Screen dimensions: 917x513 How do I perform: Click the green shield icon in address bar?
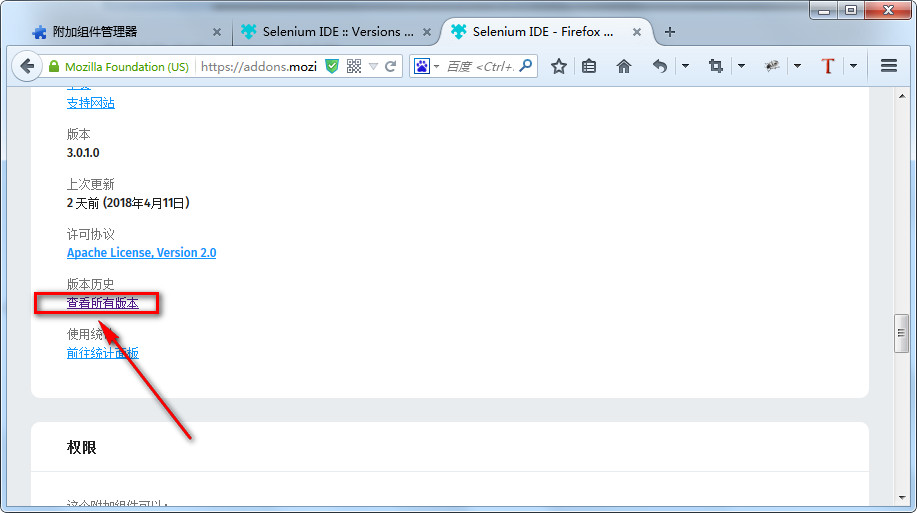point(332,66)
